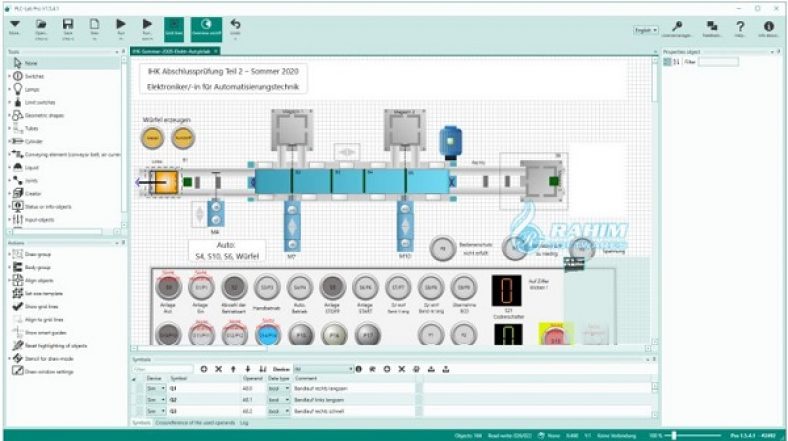The width and height of the screenshot is (788, 441).
Task: Click the move symbol down arrow
Action: point(248,369)
